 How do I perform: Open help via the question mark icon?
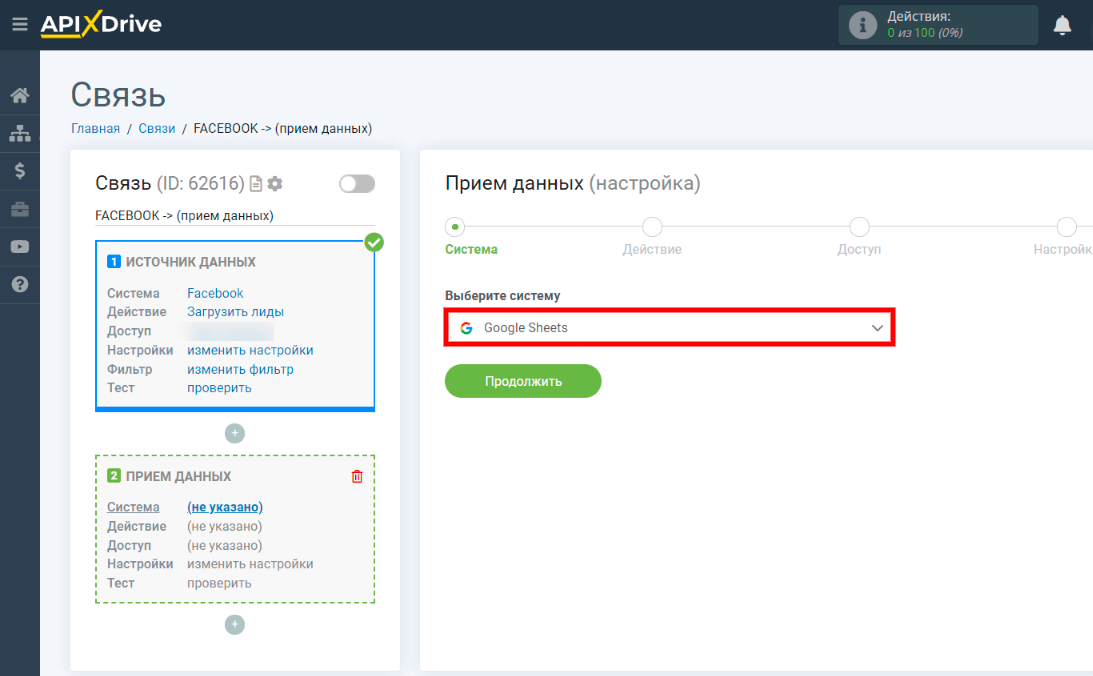coord(19,285)
